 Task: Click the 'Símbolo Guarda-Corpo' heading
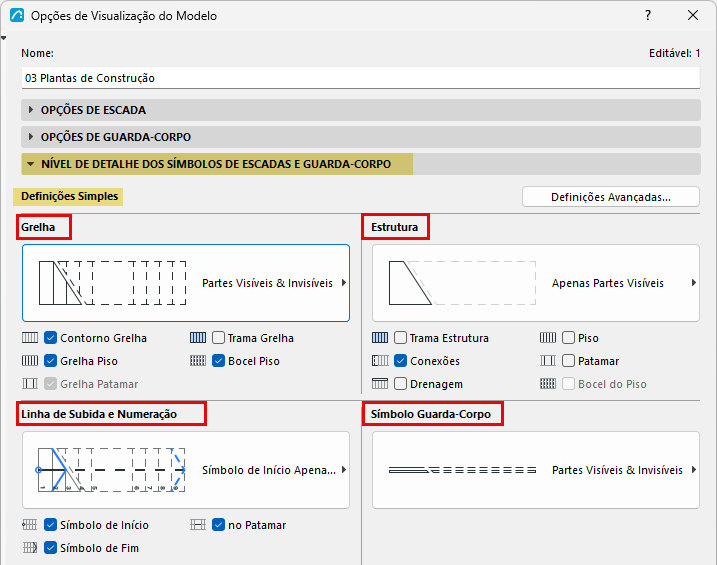[x=431, y=414]
